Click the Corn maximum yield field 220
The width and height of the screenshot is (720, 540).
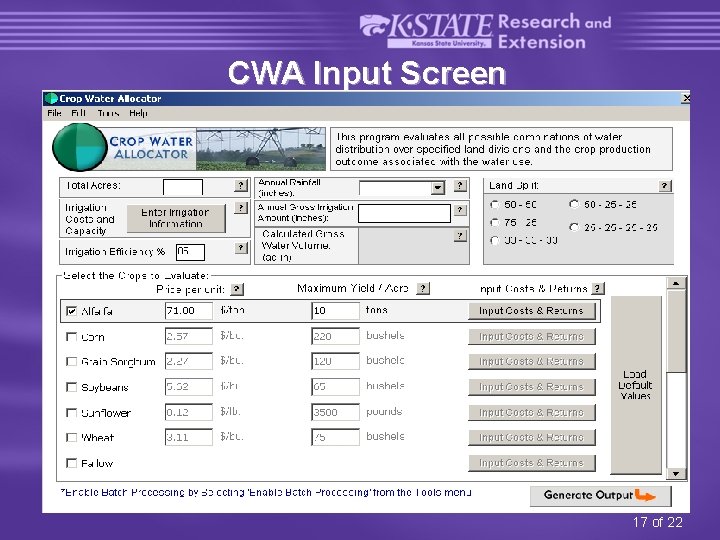click(335, 336)
